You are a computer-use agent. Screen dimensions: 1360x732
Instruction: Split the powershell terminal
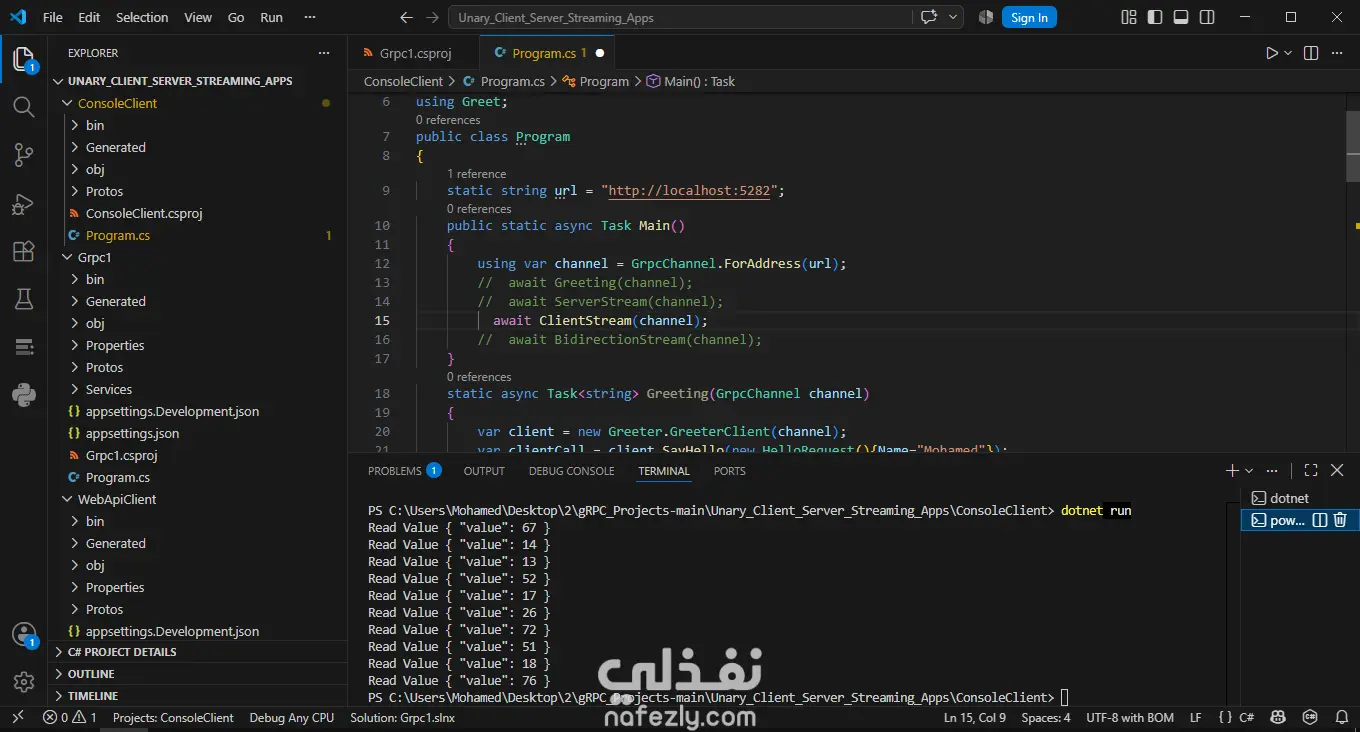pyautogui.click(x=1319, y=520)
